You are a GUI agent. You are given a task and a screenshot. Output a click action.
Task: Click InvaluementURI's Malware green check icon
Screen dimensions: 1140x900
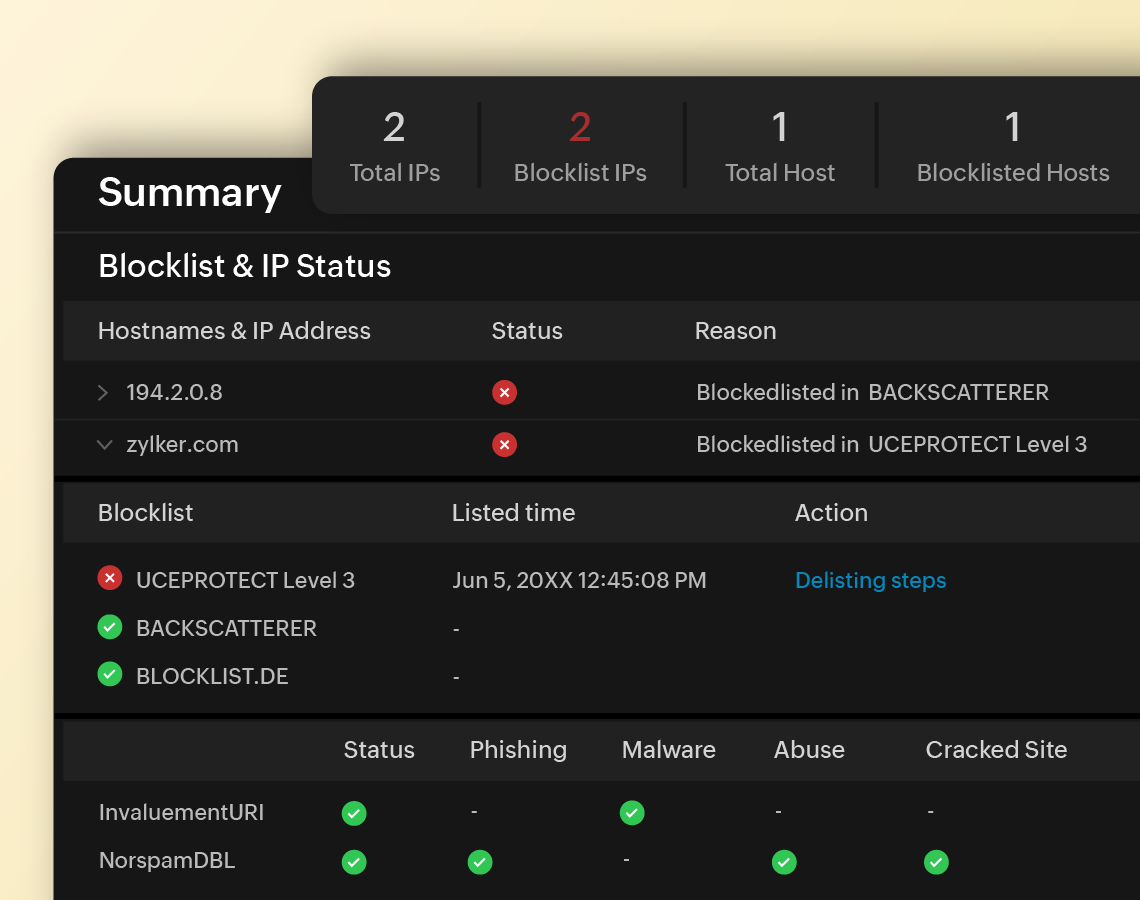(x=632, y=813)
